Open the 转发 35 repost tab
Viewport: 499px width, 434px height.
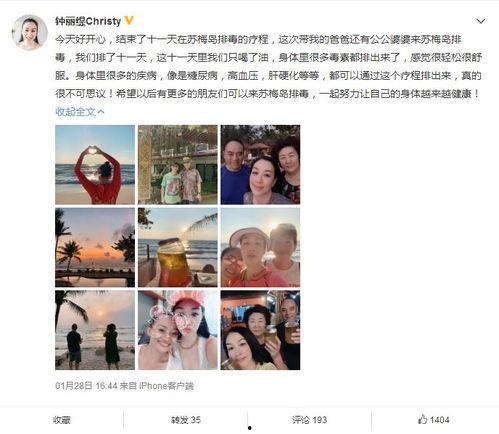coord(186,420)
